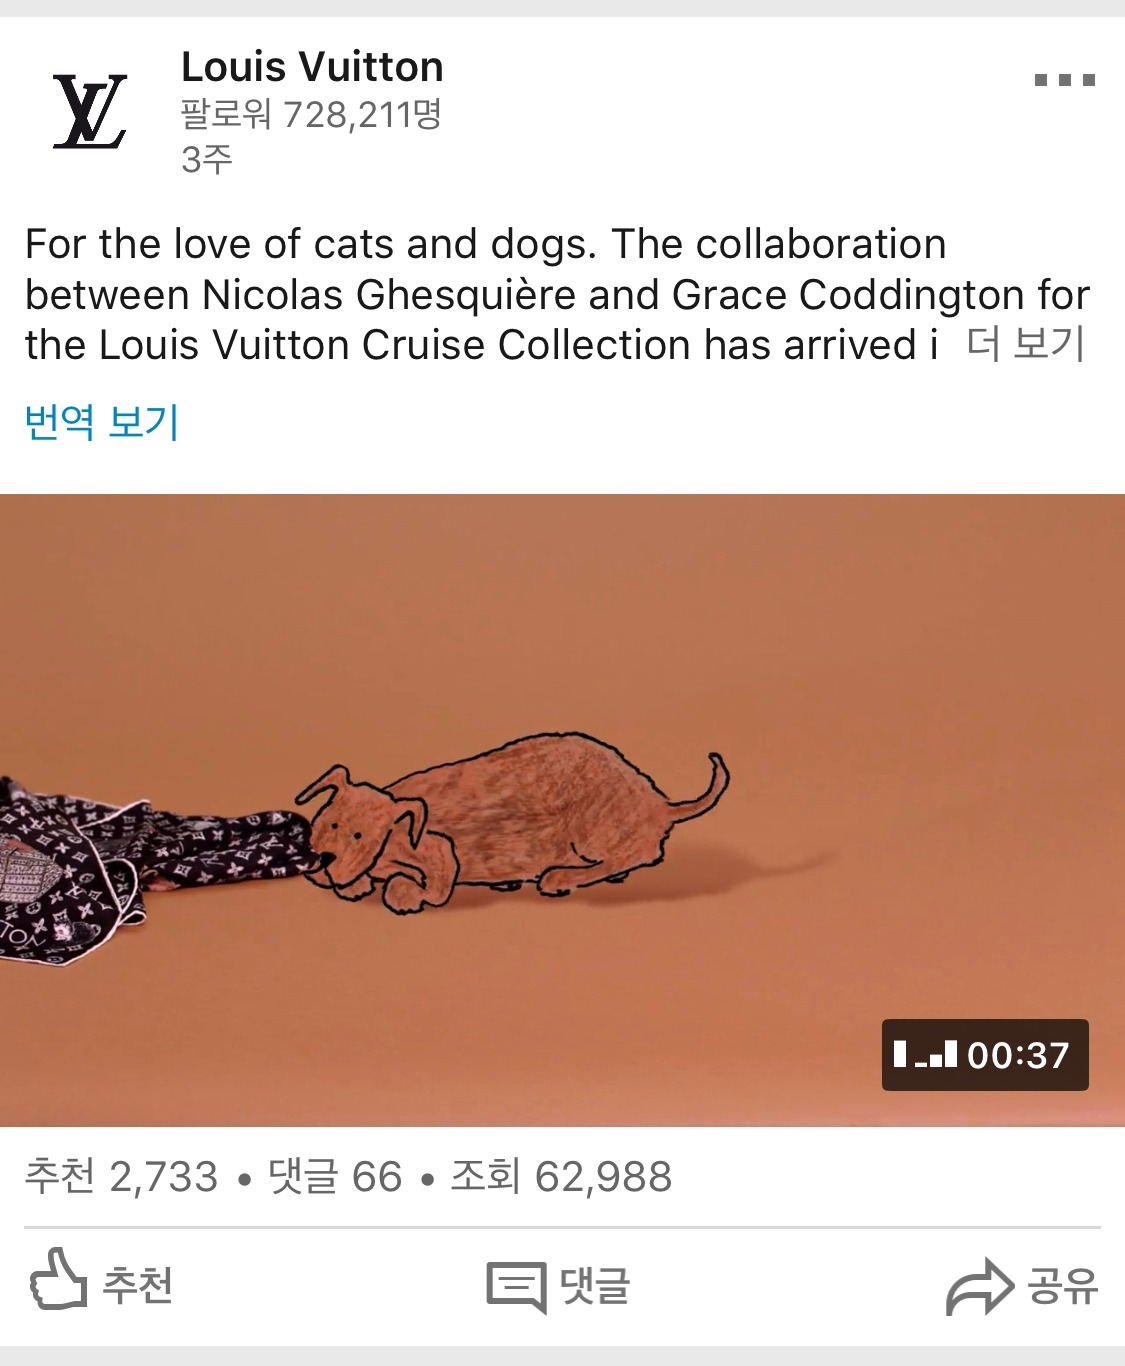The height and width of the screenshot is (1366, 1125).
Task: Tap the comment speech bubble icon
Action: (x=516, y=1287)
